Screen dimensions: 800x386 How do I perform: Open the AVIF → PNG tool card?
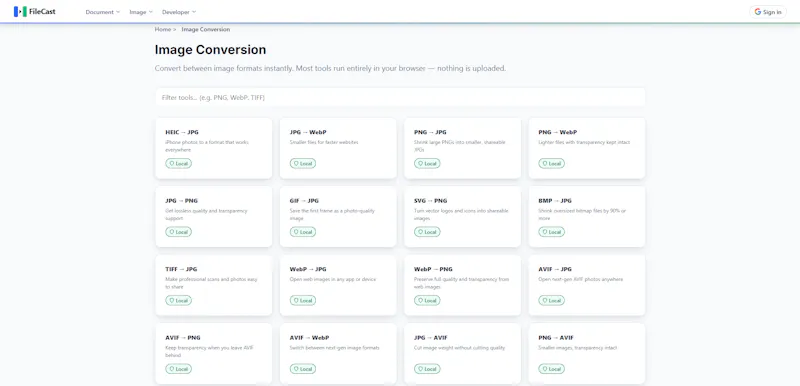coord(214,353)
